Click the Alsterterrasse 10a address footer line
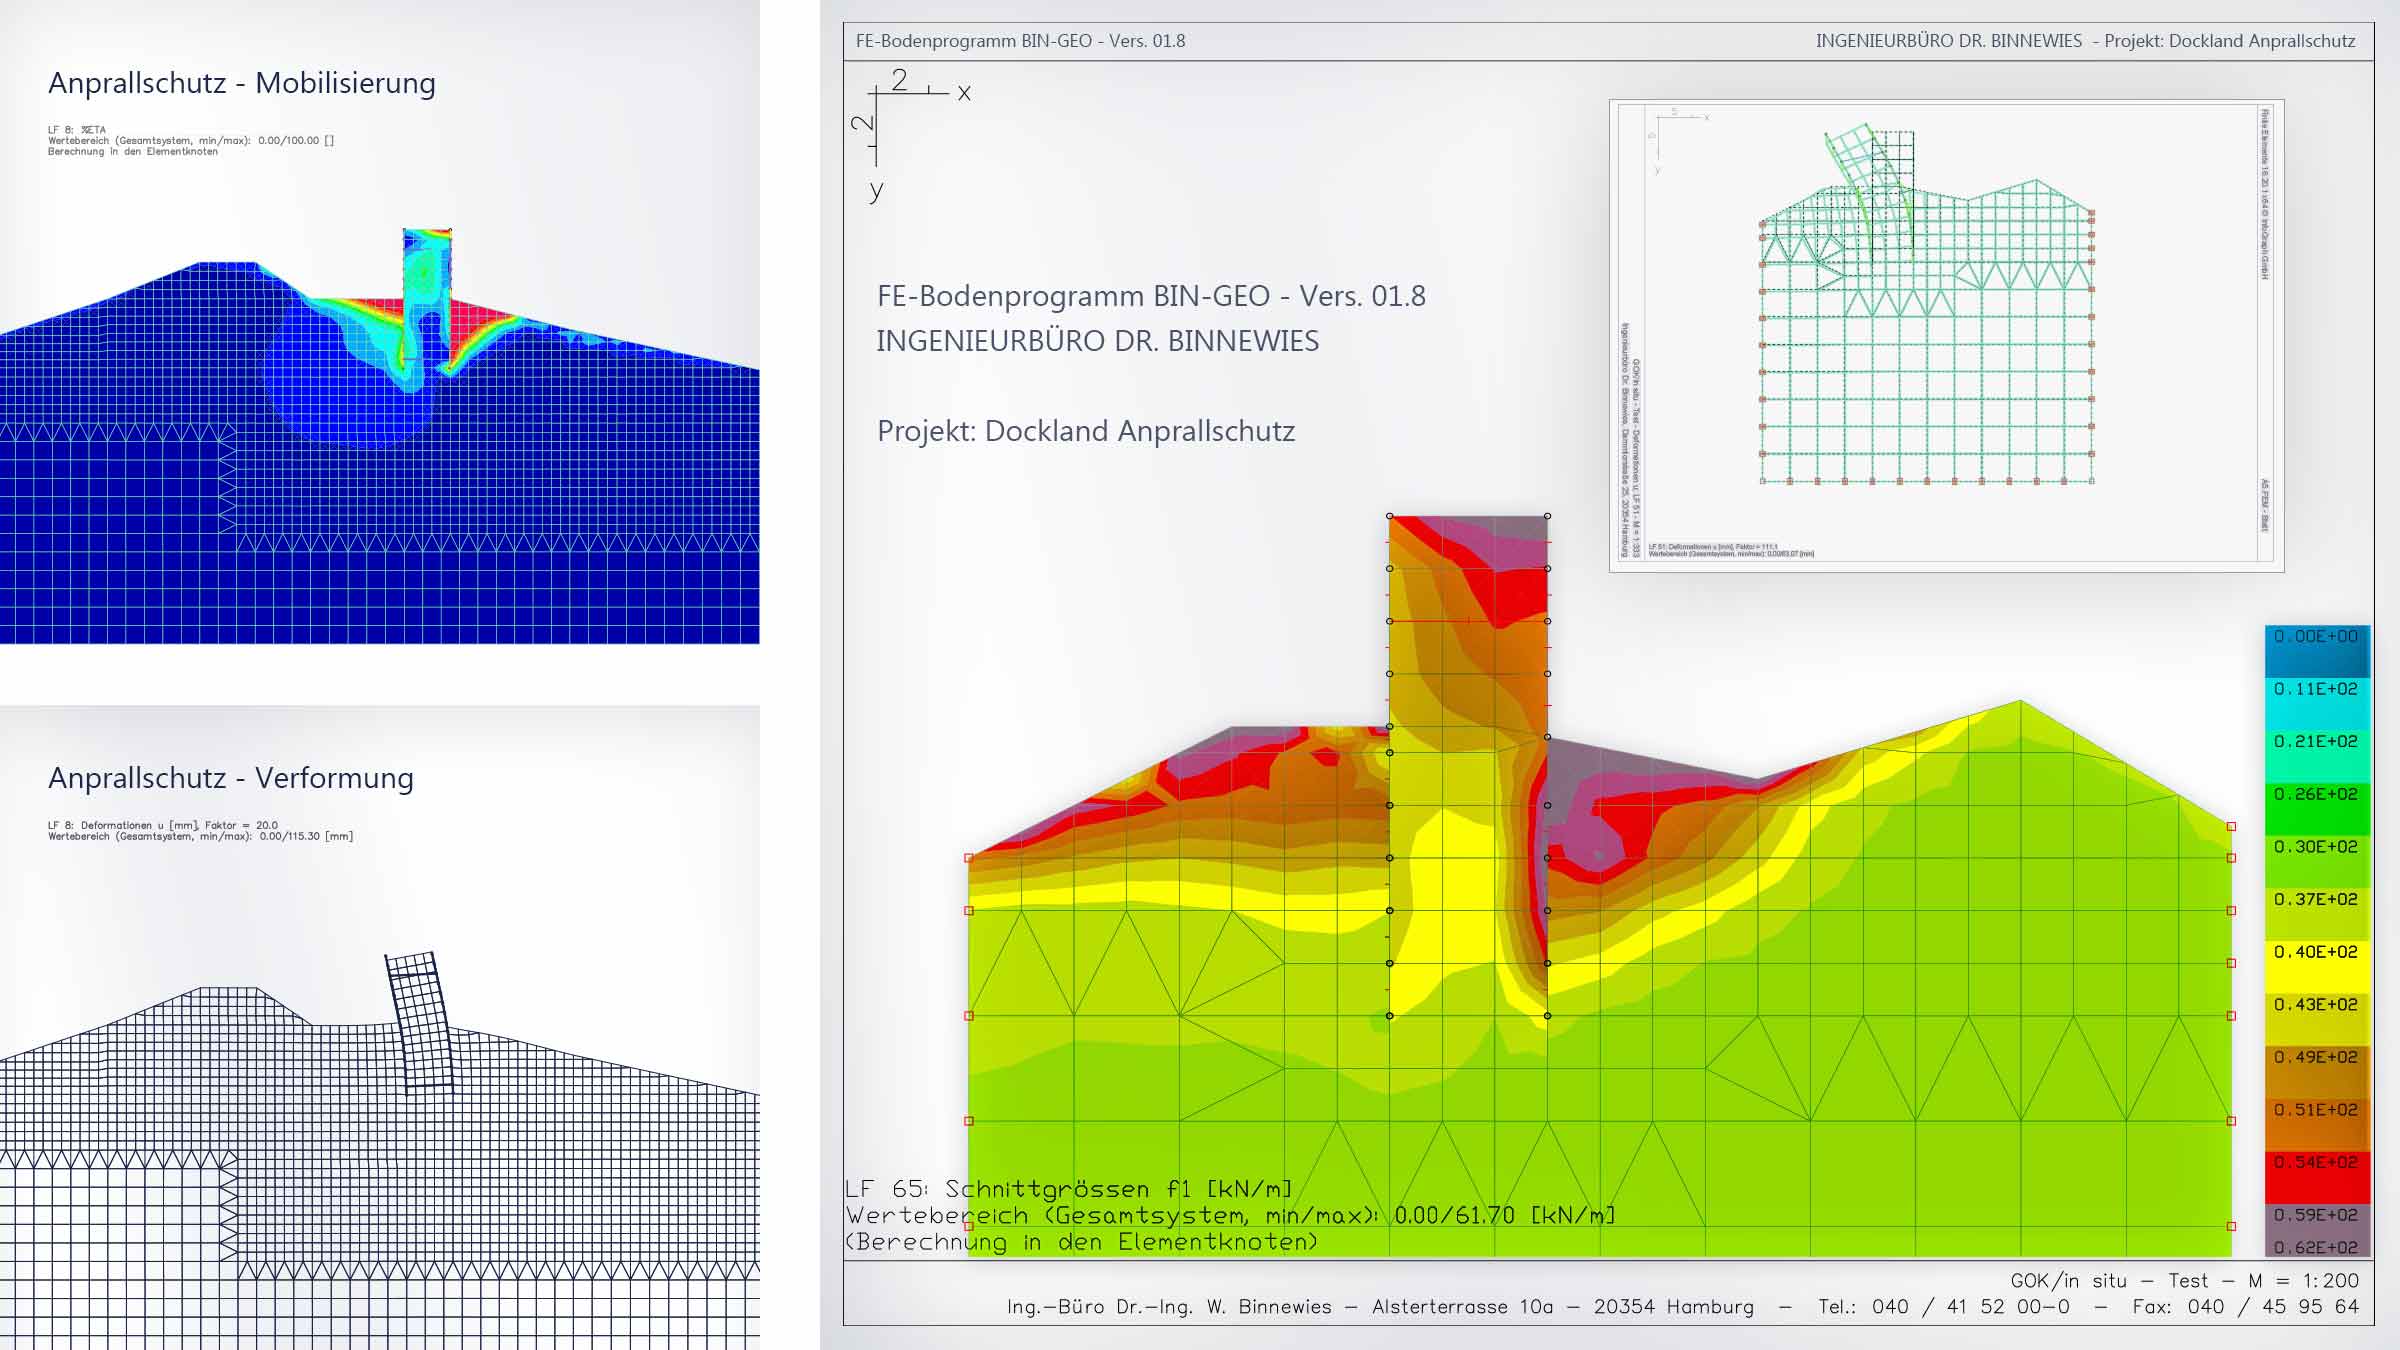The width and height of the screenshot is (2400, 1350). (1683, 1307)
